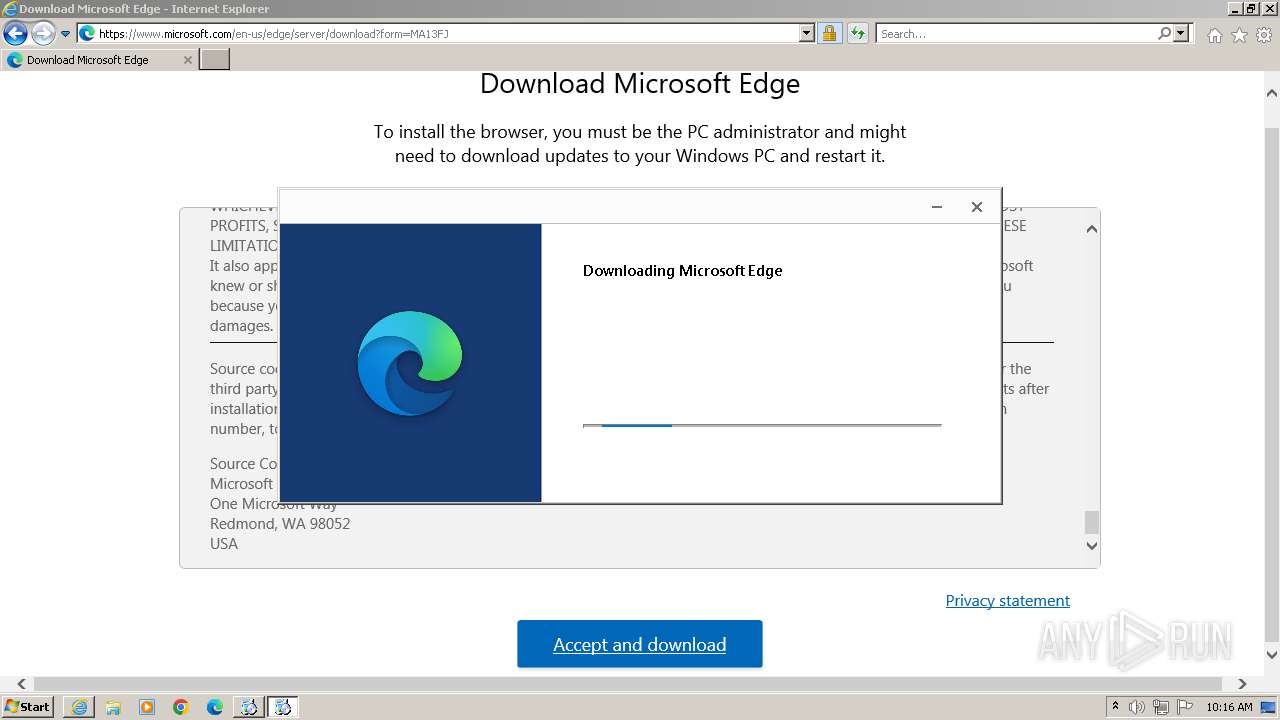Run search with the magnifier icon
This screenshot has height=720, width=1280.
click(1164, 34)
